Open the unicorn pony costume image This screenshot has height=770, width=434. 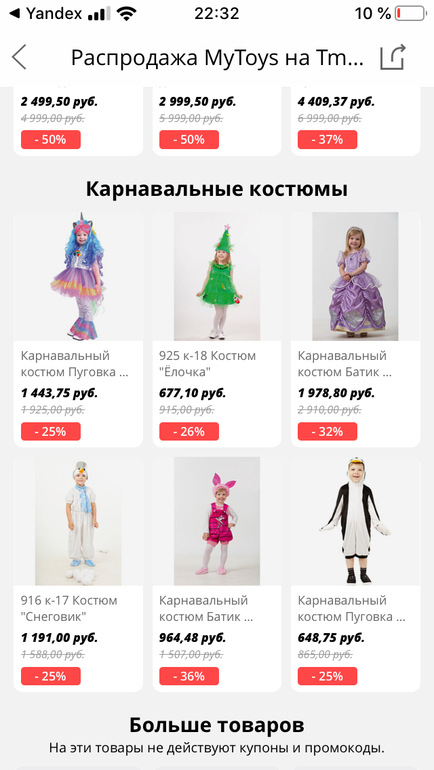click(x=78, y=276)
